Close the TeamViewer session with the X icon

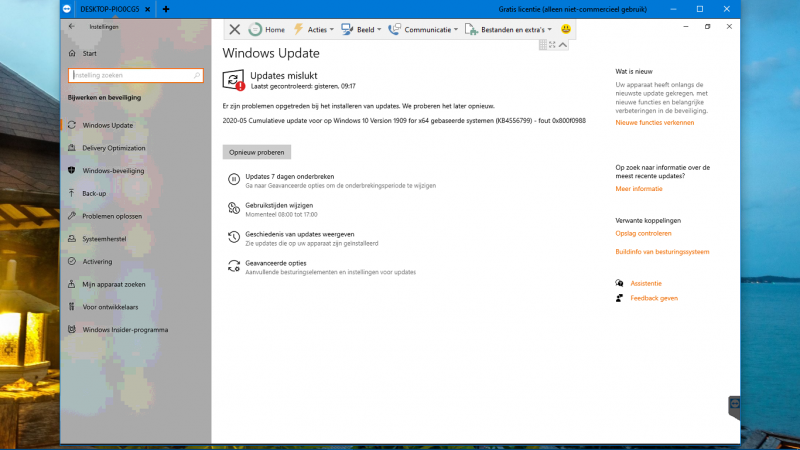[234, 29]
